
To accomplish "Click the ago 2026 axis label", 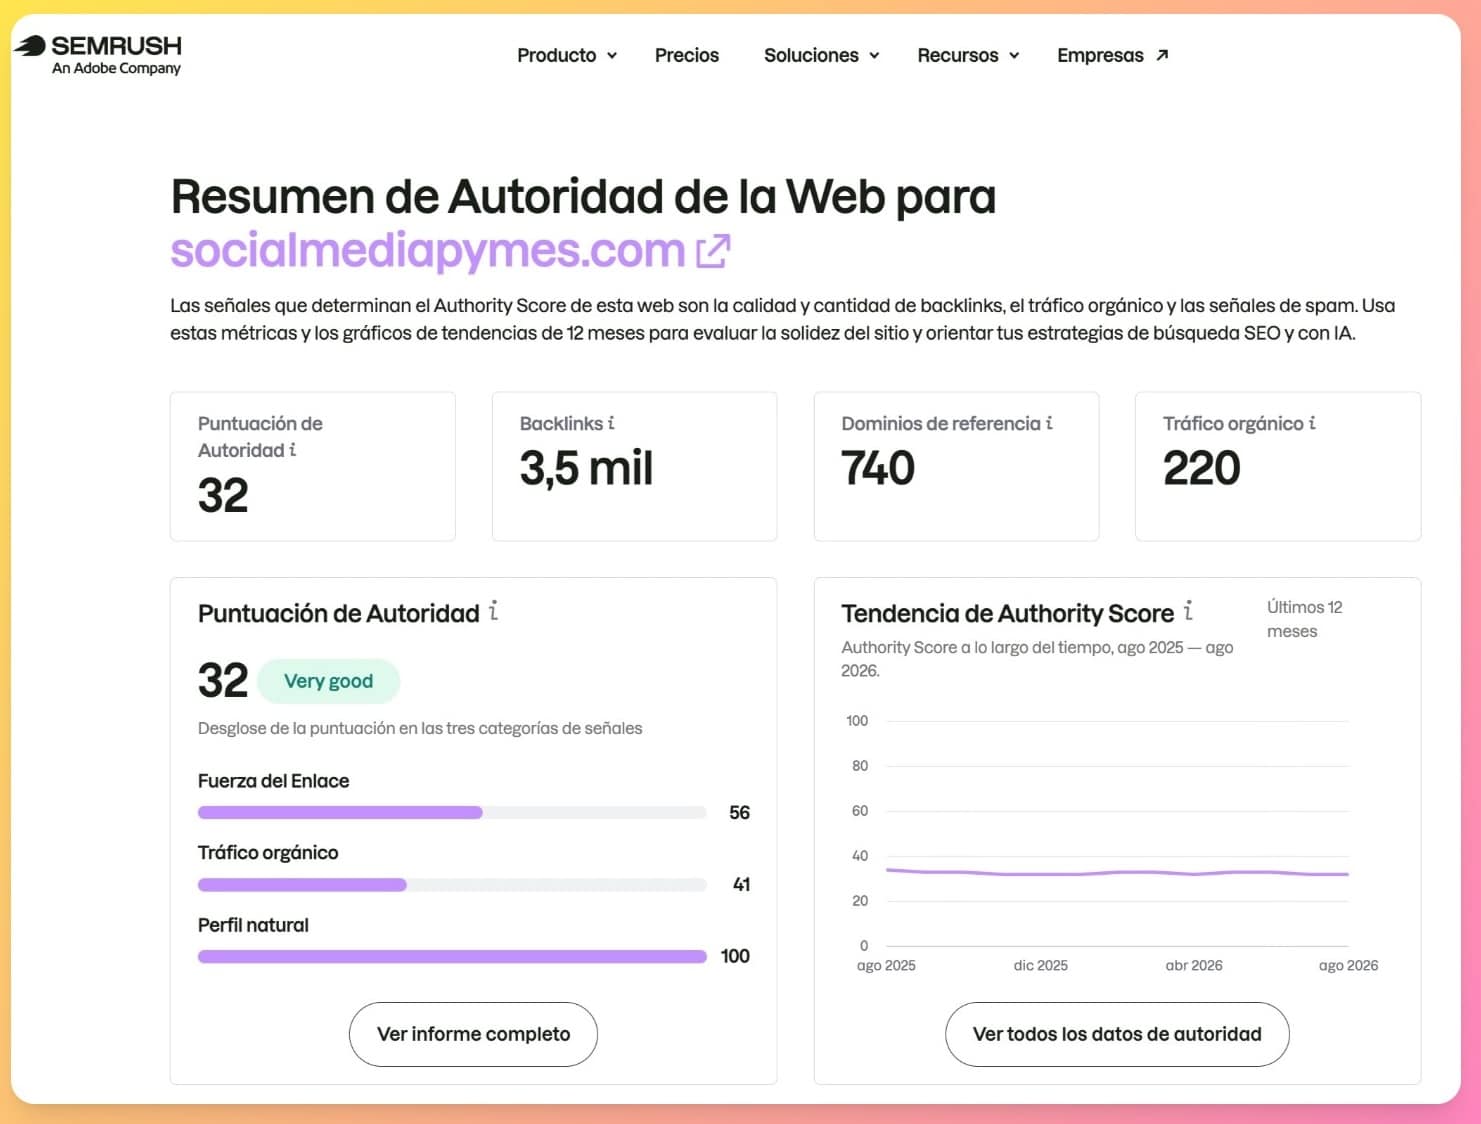I will click(x=1348, y=965).
